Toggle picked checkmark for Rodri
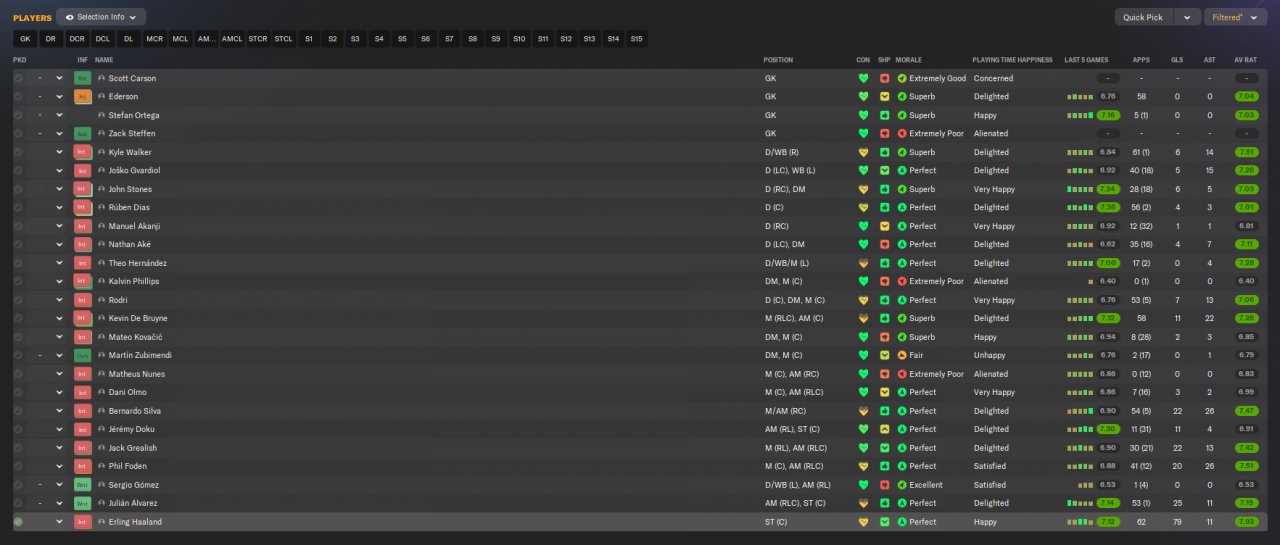 [18, 300]
